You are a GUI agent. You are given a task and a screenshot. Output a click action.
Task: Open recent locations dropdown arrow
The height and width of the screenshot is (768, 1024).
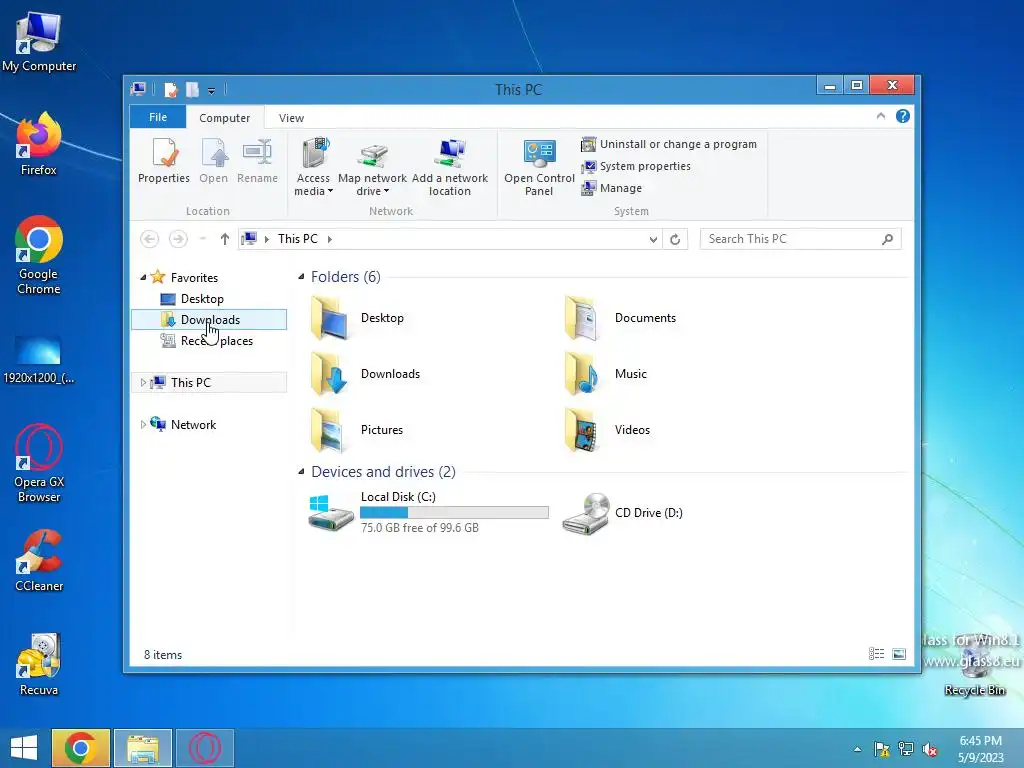[x=203, y=239]
